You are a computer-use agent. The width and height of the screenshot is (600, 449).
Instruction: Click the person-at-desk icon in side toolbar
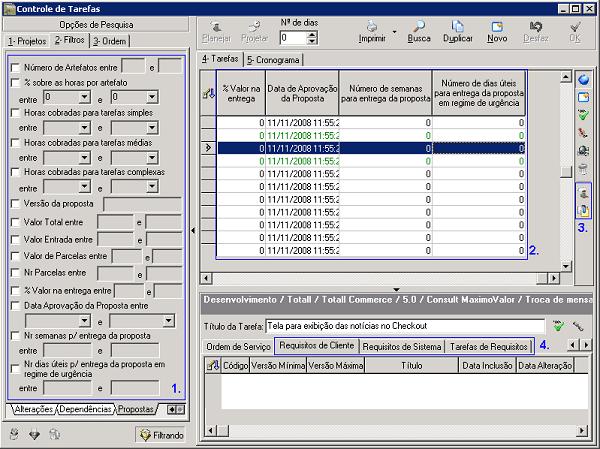[583, 193]
